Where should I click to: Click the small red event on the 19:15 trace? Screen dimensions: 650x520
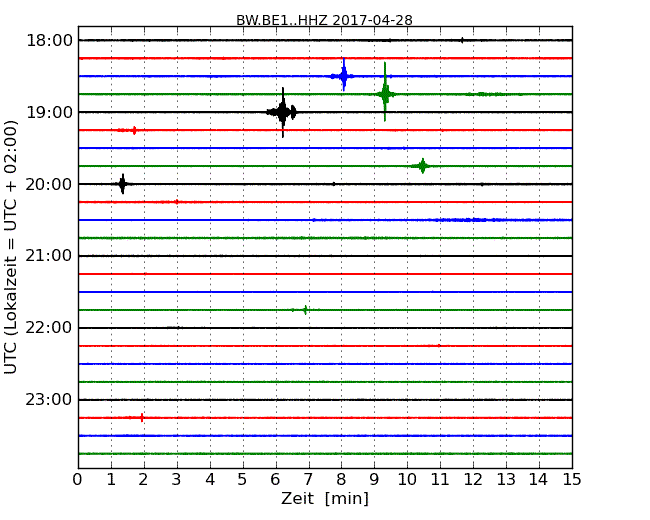[127, 130]
